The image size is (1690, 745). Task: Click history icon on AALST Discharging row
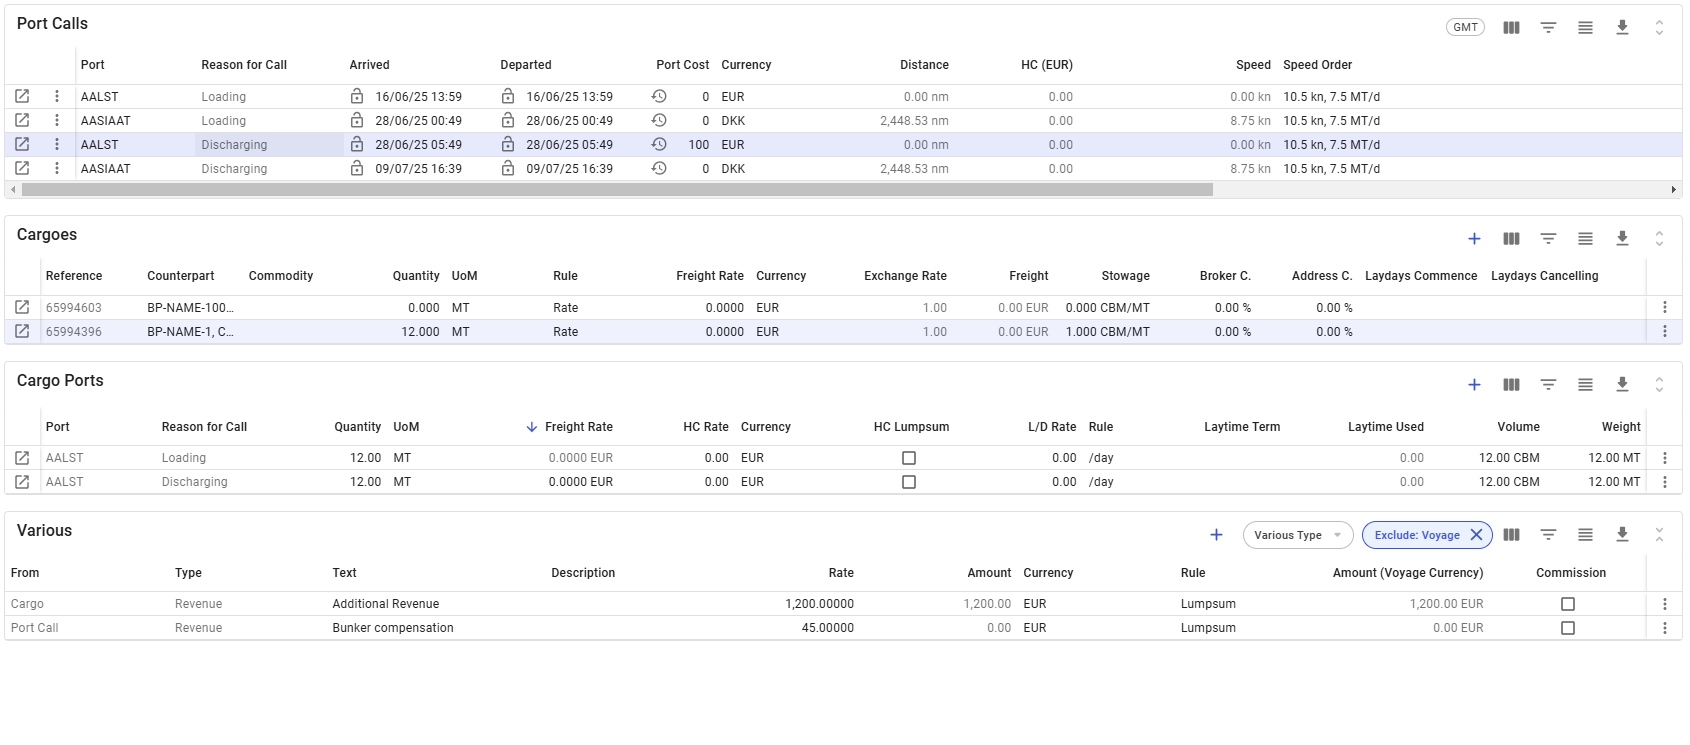(x=659, y=145)
